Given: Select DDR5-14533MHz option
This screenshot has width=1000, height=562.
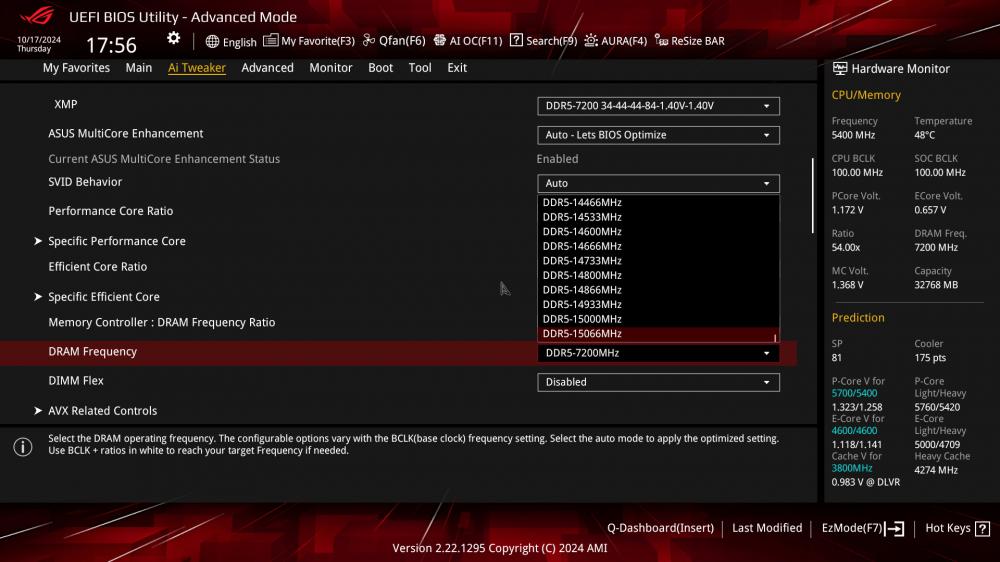Looking at the screenshot, I should (658, 217).
